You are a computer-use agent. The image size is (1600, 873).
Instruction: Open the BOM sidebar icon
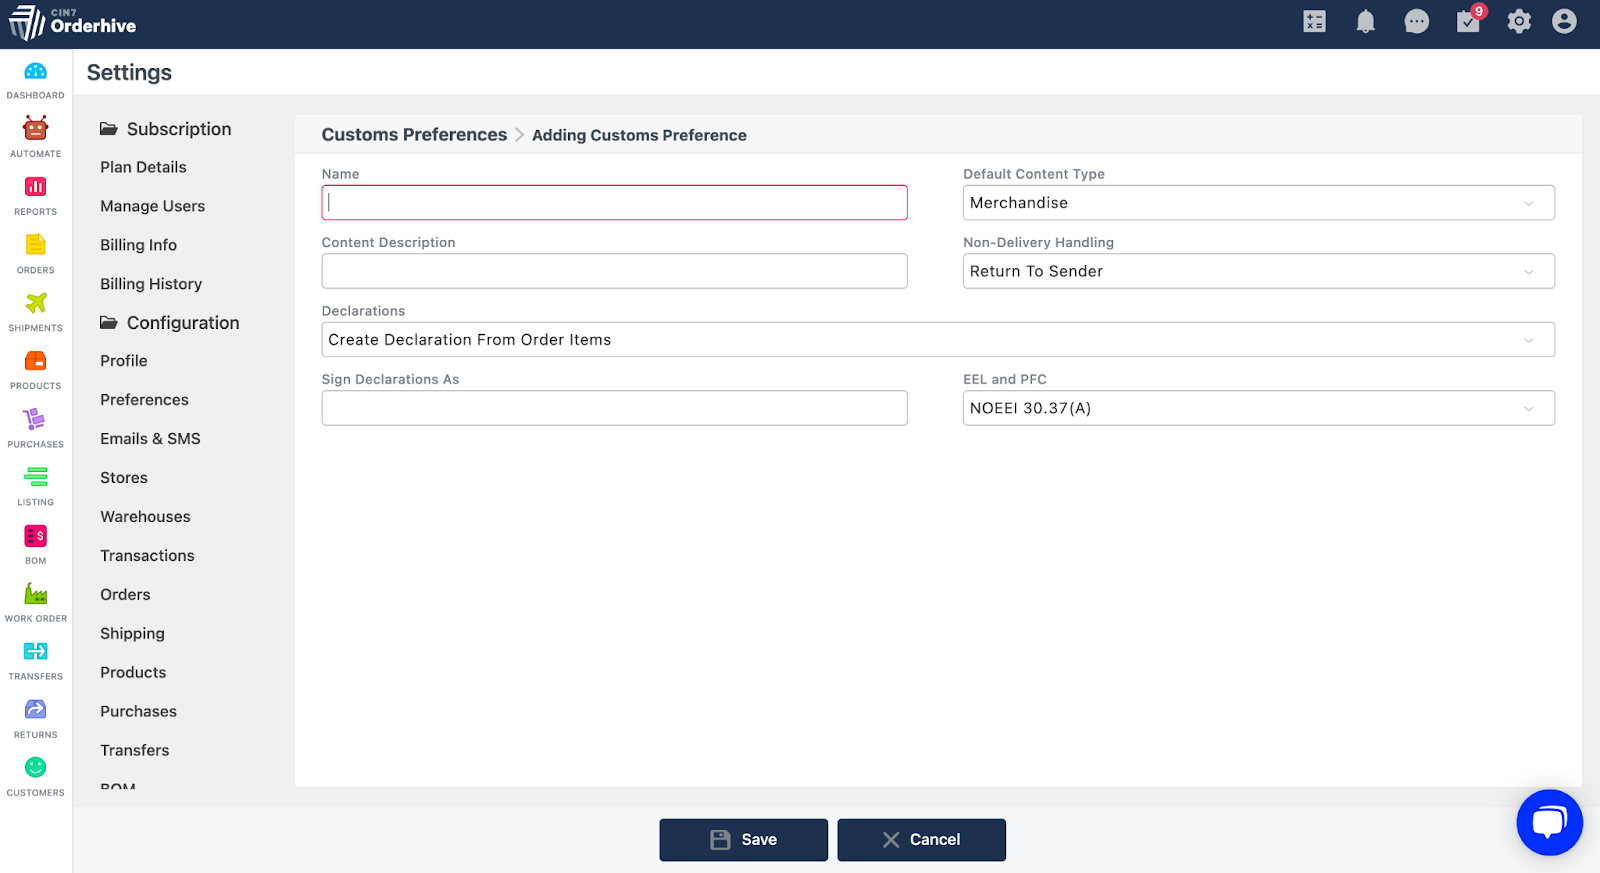(35, 536)
